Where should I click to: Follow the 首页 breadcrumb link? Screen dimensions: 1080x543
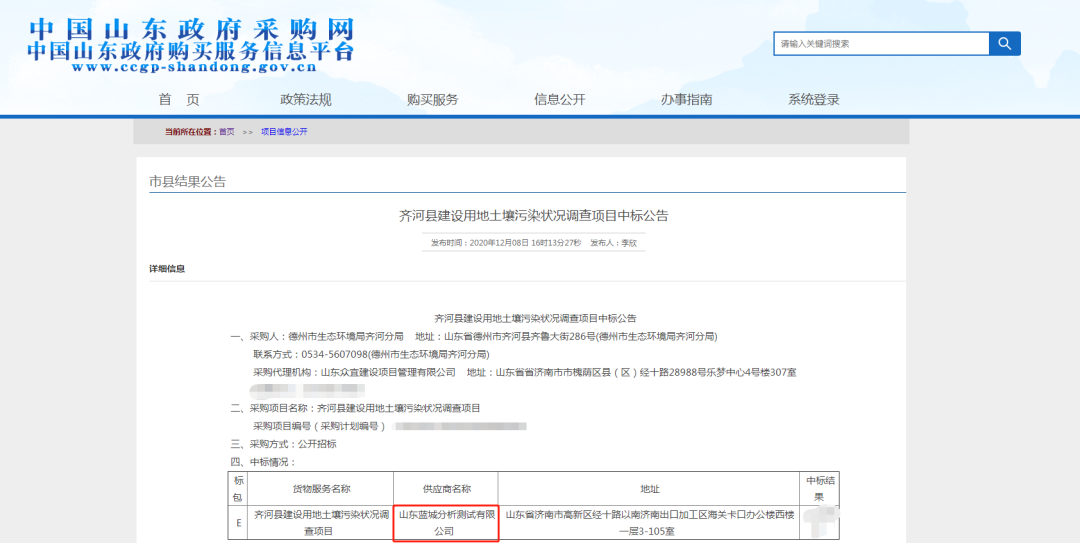point(227,132)
